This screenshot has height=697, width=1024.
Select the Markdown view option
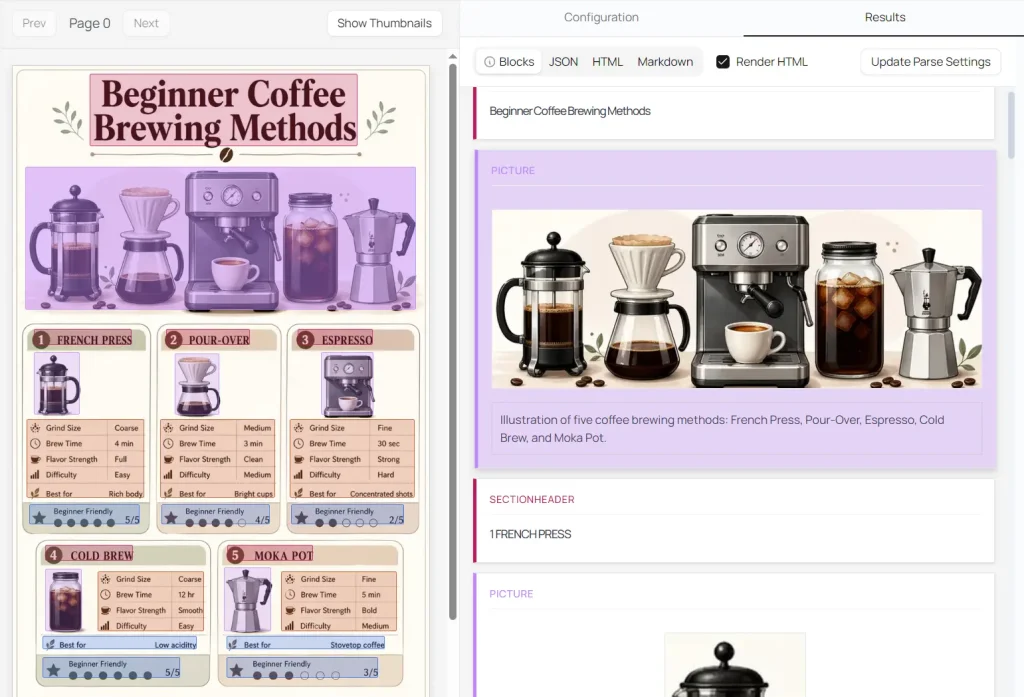point(665,62)
